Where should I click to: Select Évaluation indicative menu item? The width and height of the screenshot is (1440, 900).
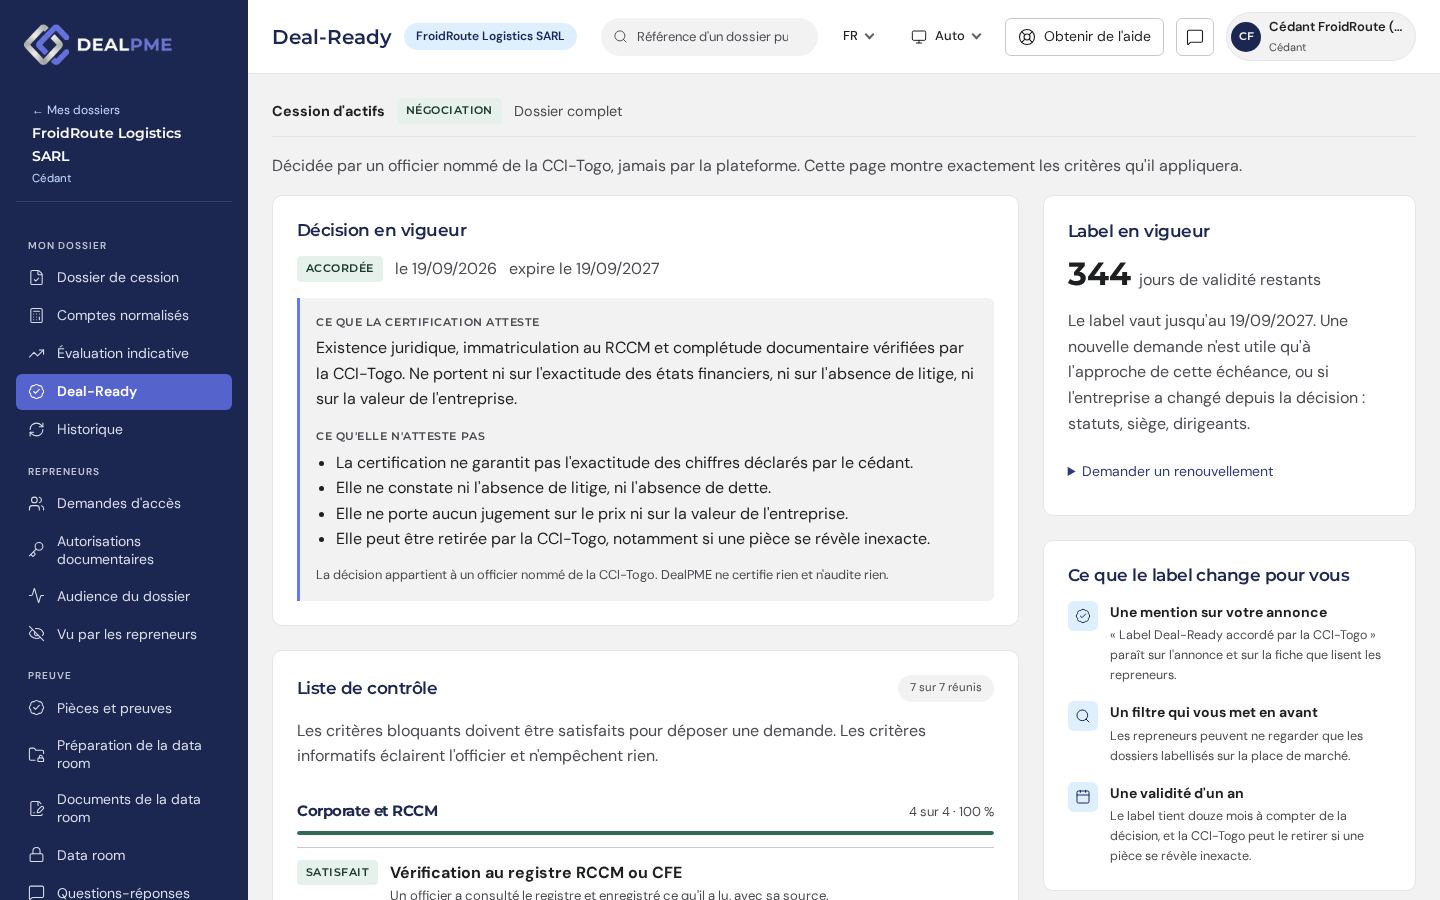(x=124, y=354)
